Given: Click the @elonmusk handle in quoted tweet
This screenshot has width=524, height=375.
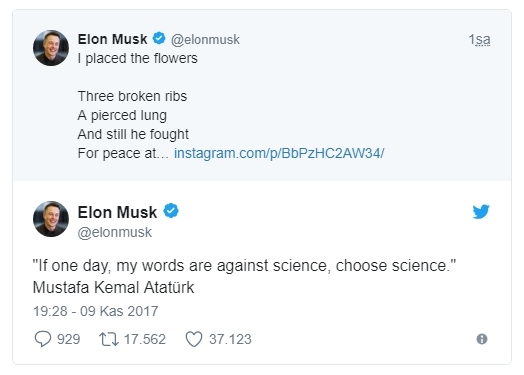Looking at the screenshot, I should tap(205, 40).
